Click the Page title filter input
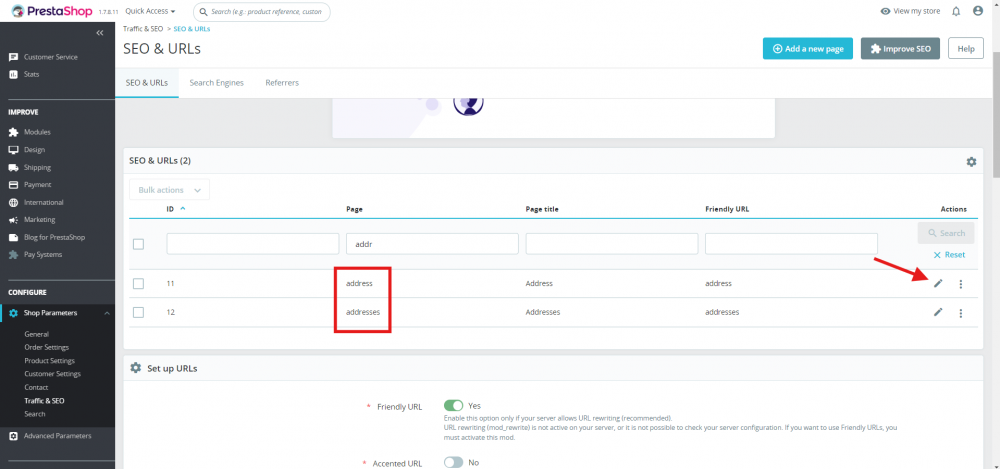 pyautogui.click(x=612, y=244)
